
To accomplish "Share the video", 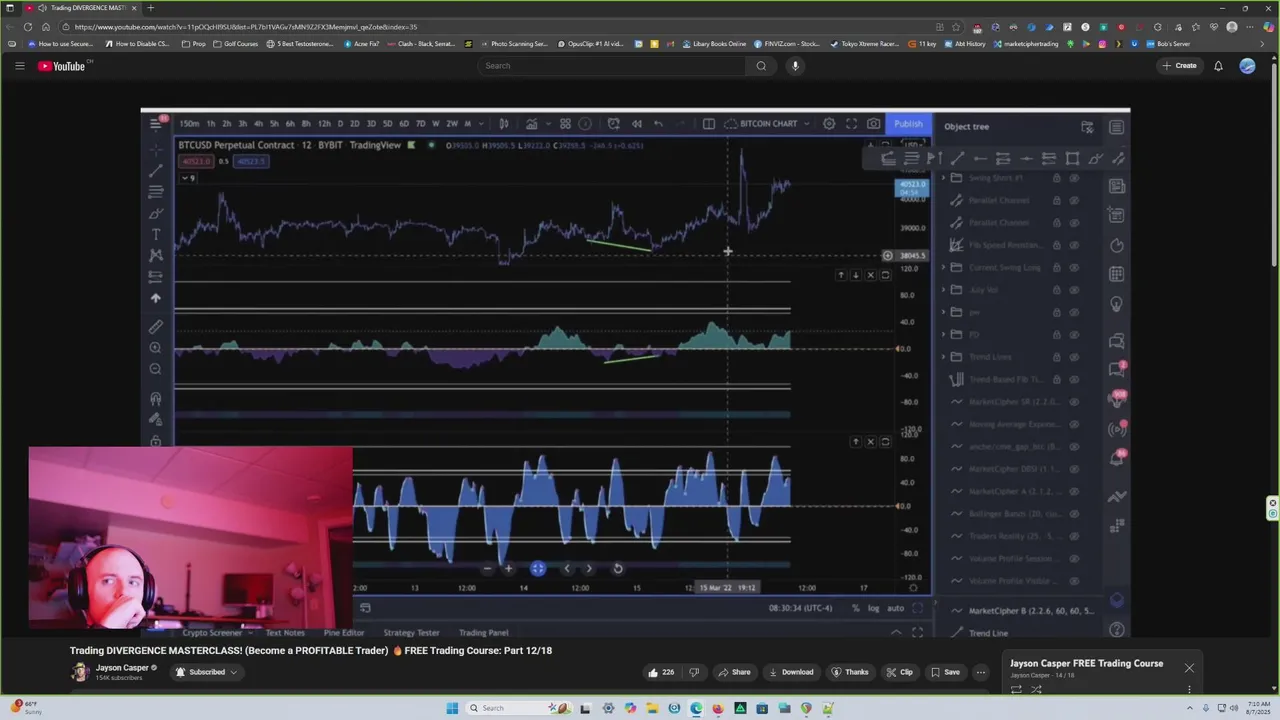I will coord(734,672).
